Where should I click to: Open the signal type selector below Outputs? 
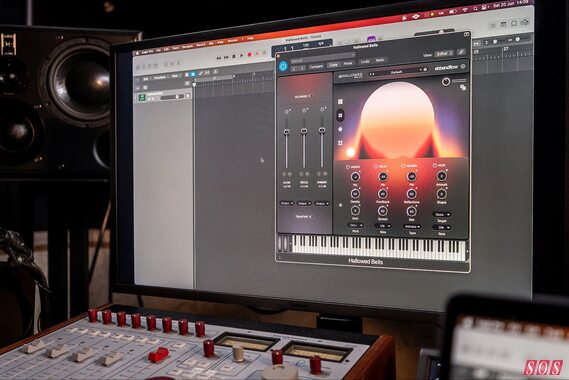click(x=304, y=217)
